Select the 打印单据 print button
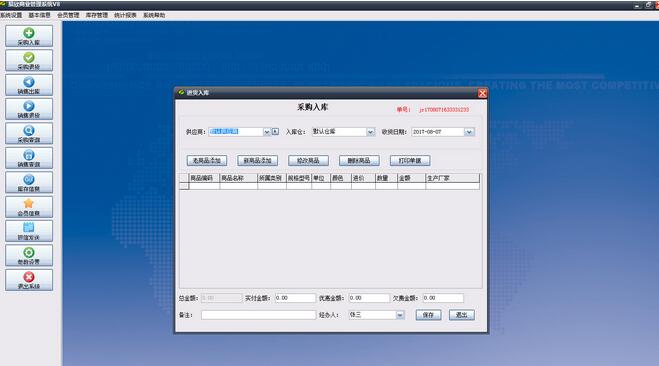 tap(410, 161)
